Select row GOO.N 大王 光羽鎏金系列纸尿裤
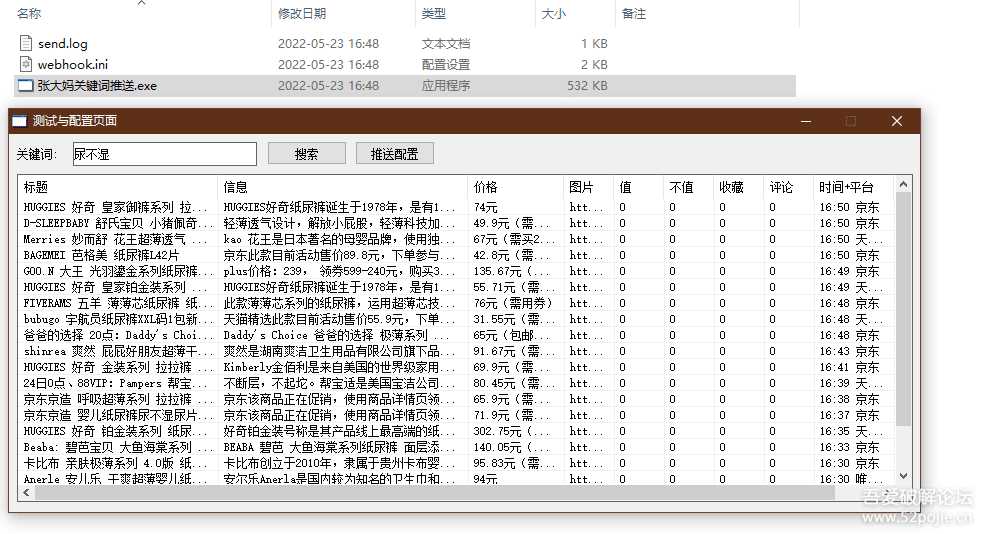 457,271
